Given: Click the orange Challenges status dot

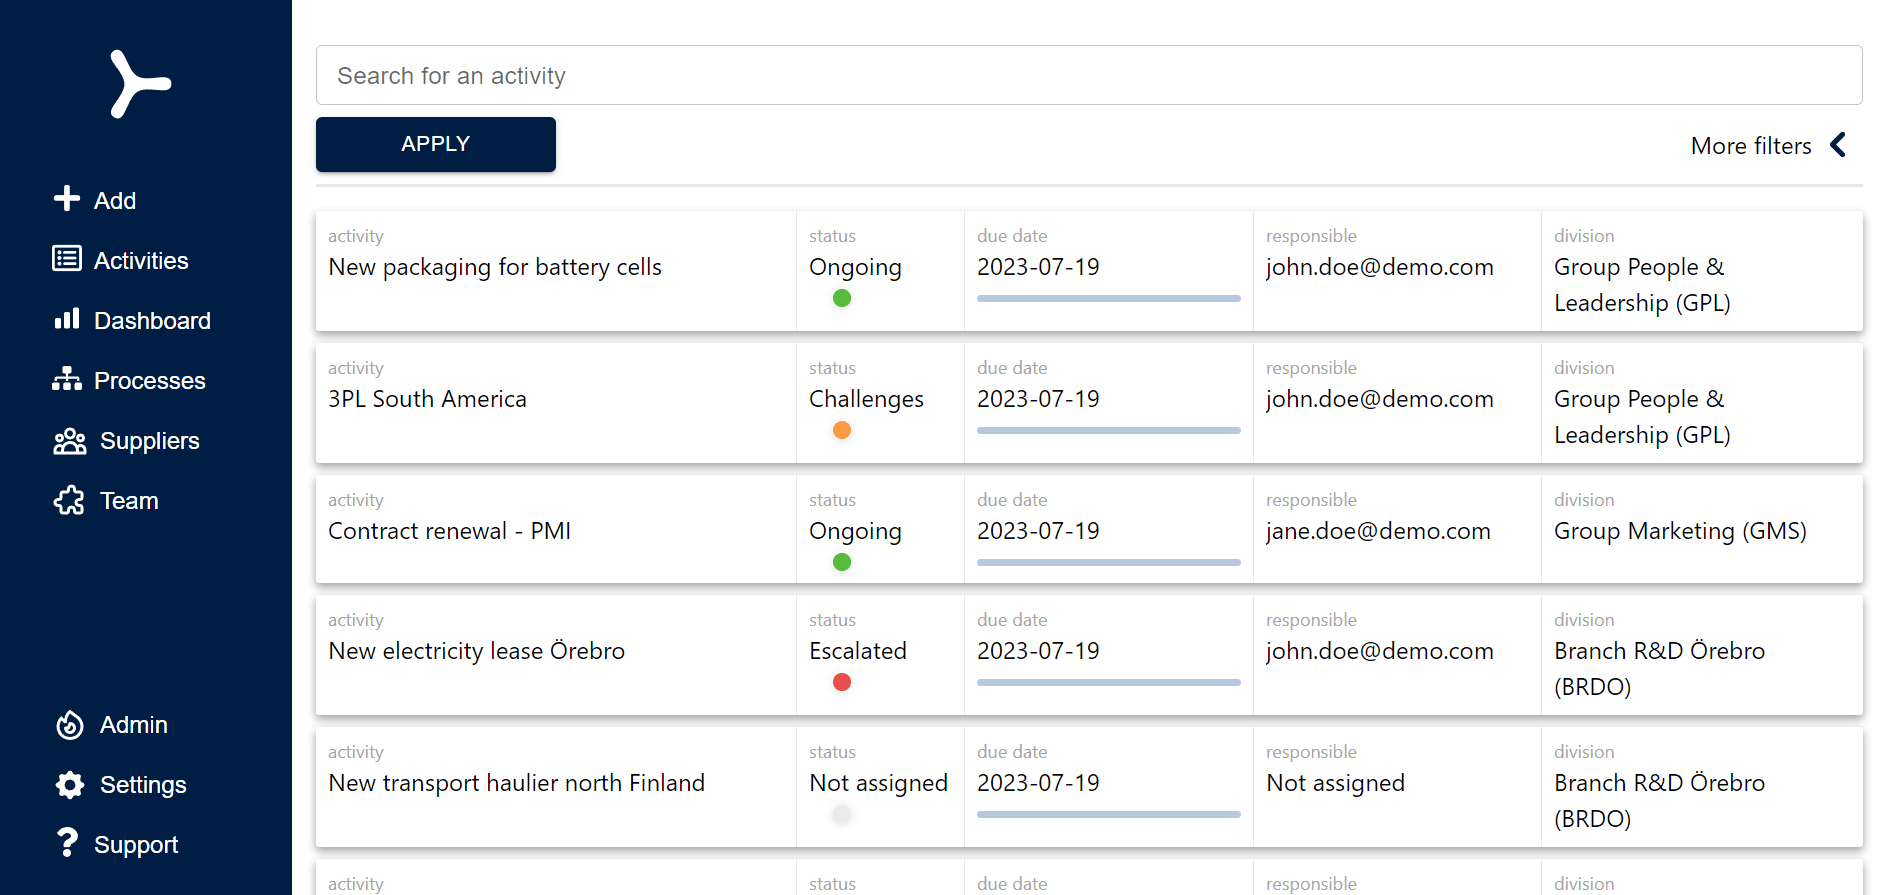Looking at the screenshot, I should point(842,430).
